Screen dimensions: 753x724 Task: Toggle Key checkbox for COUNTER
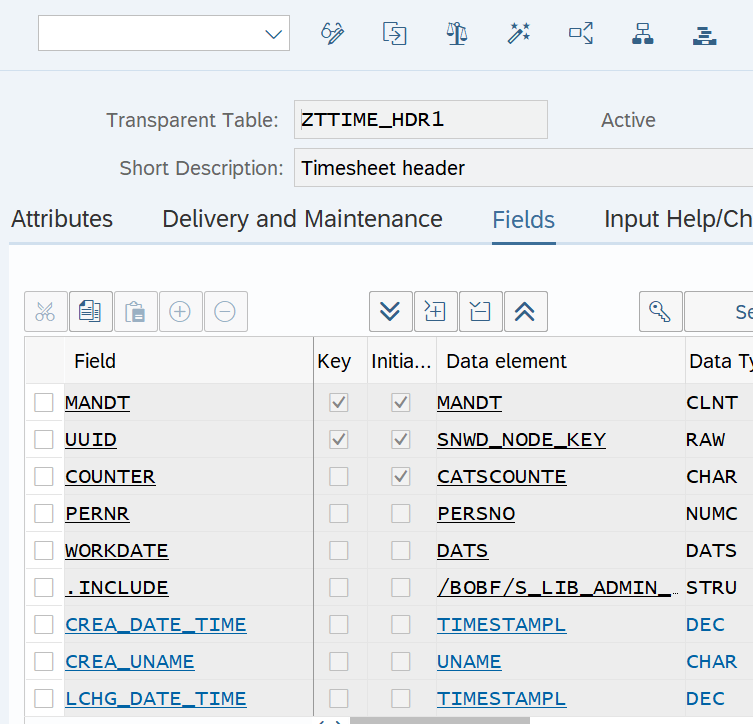(339, 476)
